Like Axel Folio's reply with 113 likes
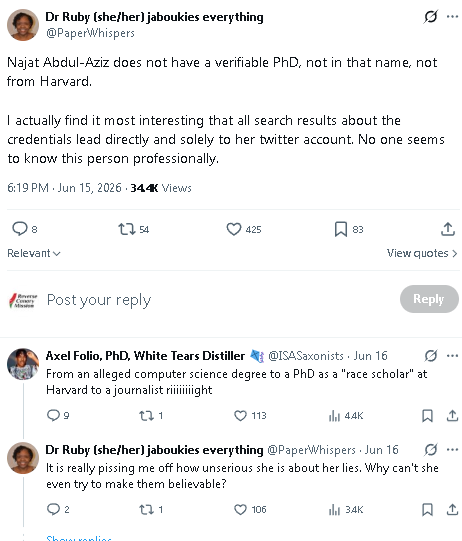 click(250, 415)
